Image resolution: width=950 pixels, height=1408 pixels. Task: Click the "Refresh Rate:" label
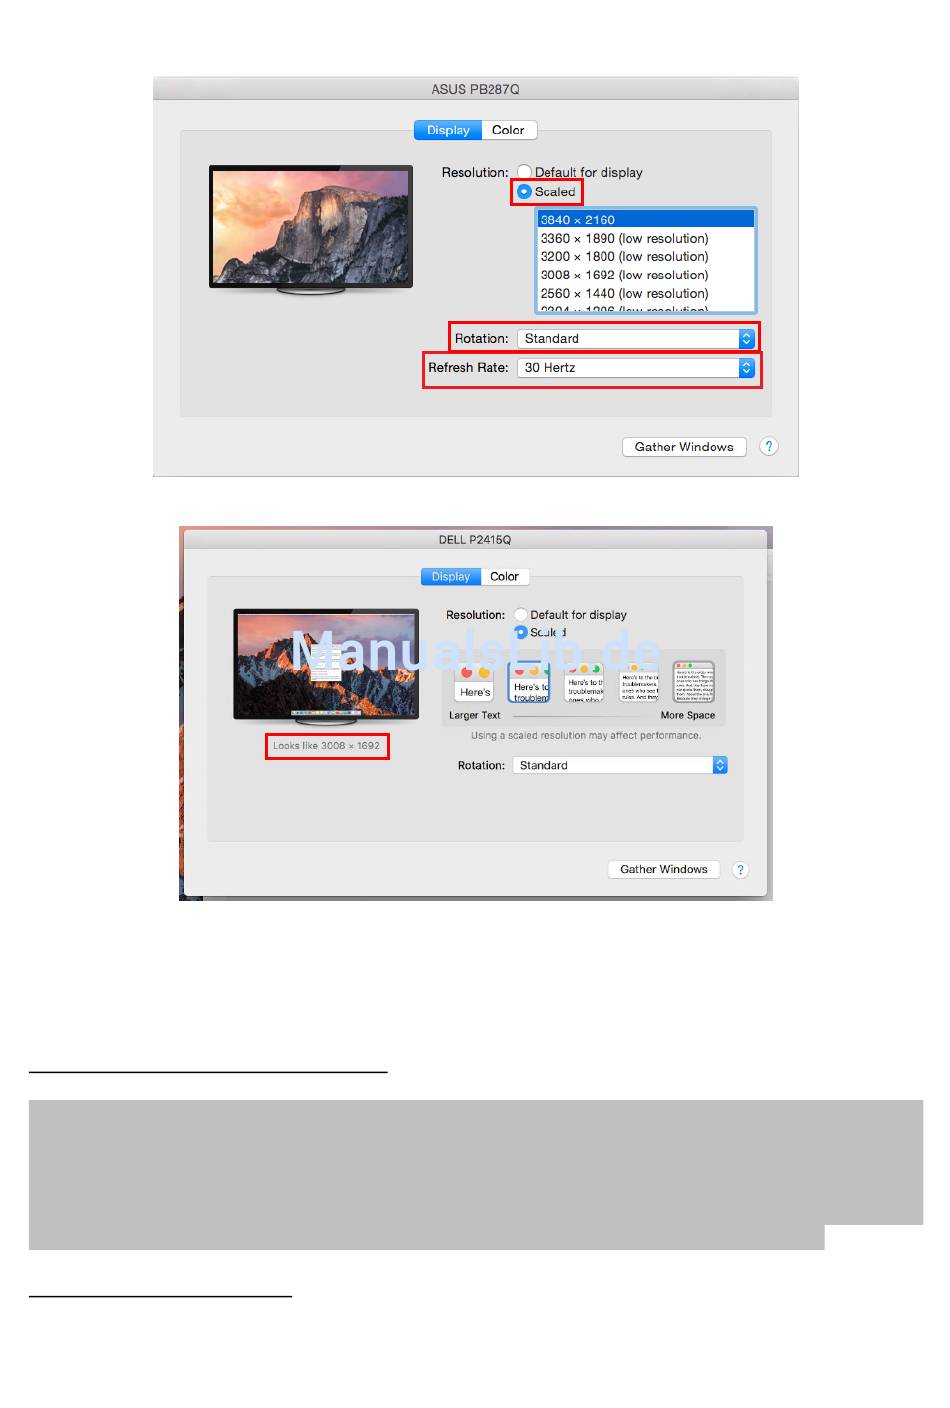click(x=468, y=368)
